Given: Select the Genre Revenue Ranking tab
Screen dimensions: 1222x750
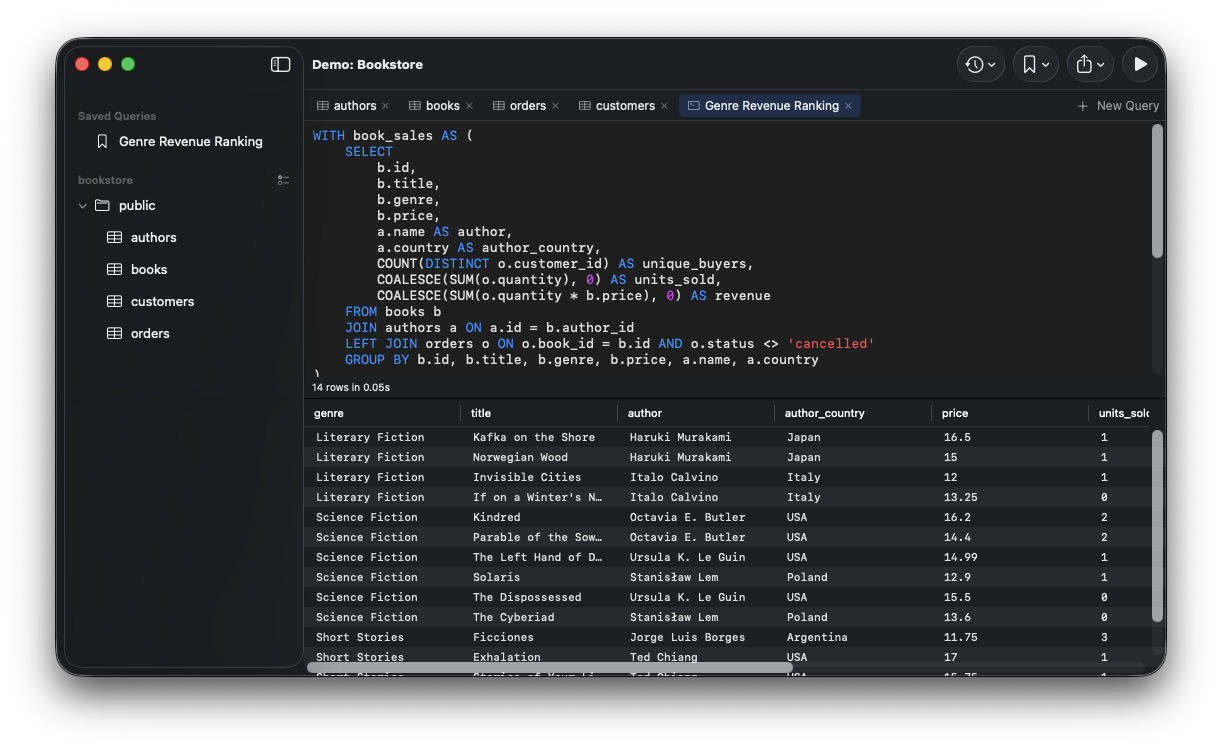Looking at the screenshot, I should (x=771, y=106).
